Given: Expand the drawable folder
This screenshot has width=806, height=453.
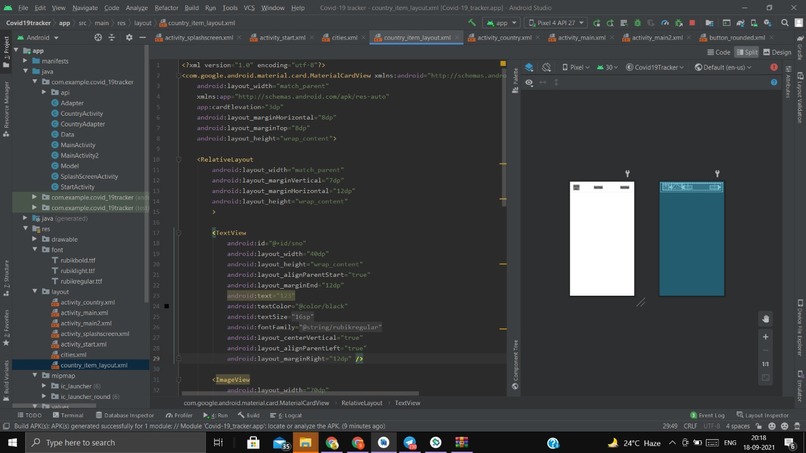Looking at the screenshot, I should tap(35, 239).
